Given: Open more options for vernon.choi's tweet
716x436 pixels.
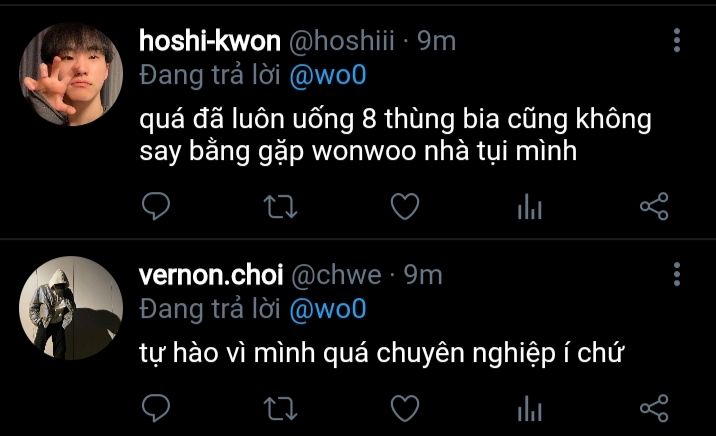Looking at the screenshot, I should click(x=677, y=274).
